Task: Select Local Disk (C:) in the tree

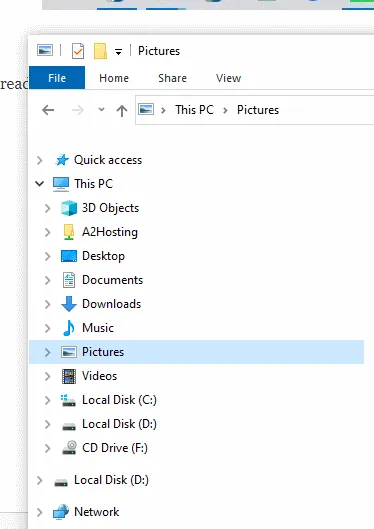Action: tap(119, 400)
